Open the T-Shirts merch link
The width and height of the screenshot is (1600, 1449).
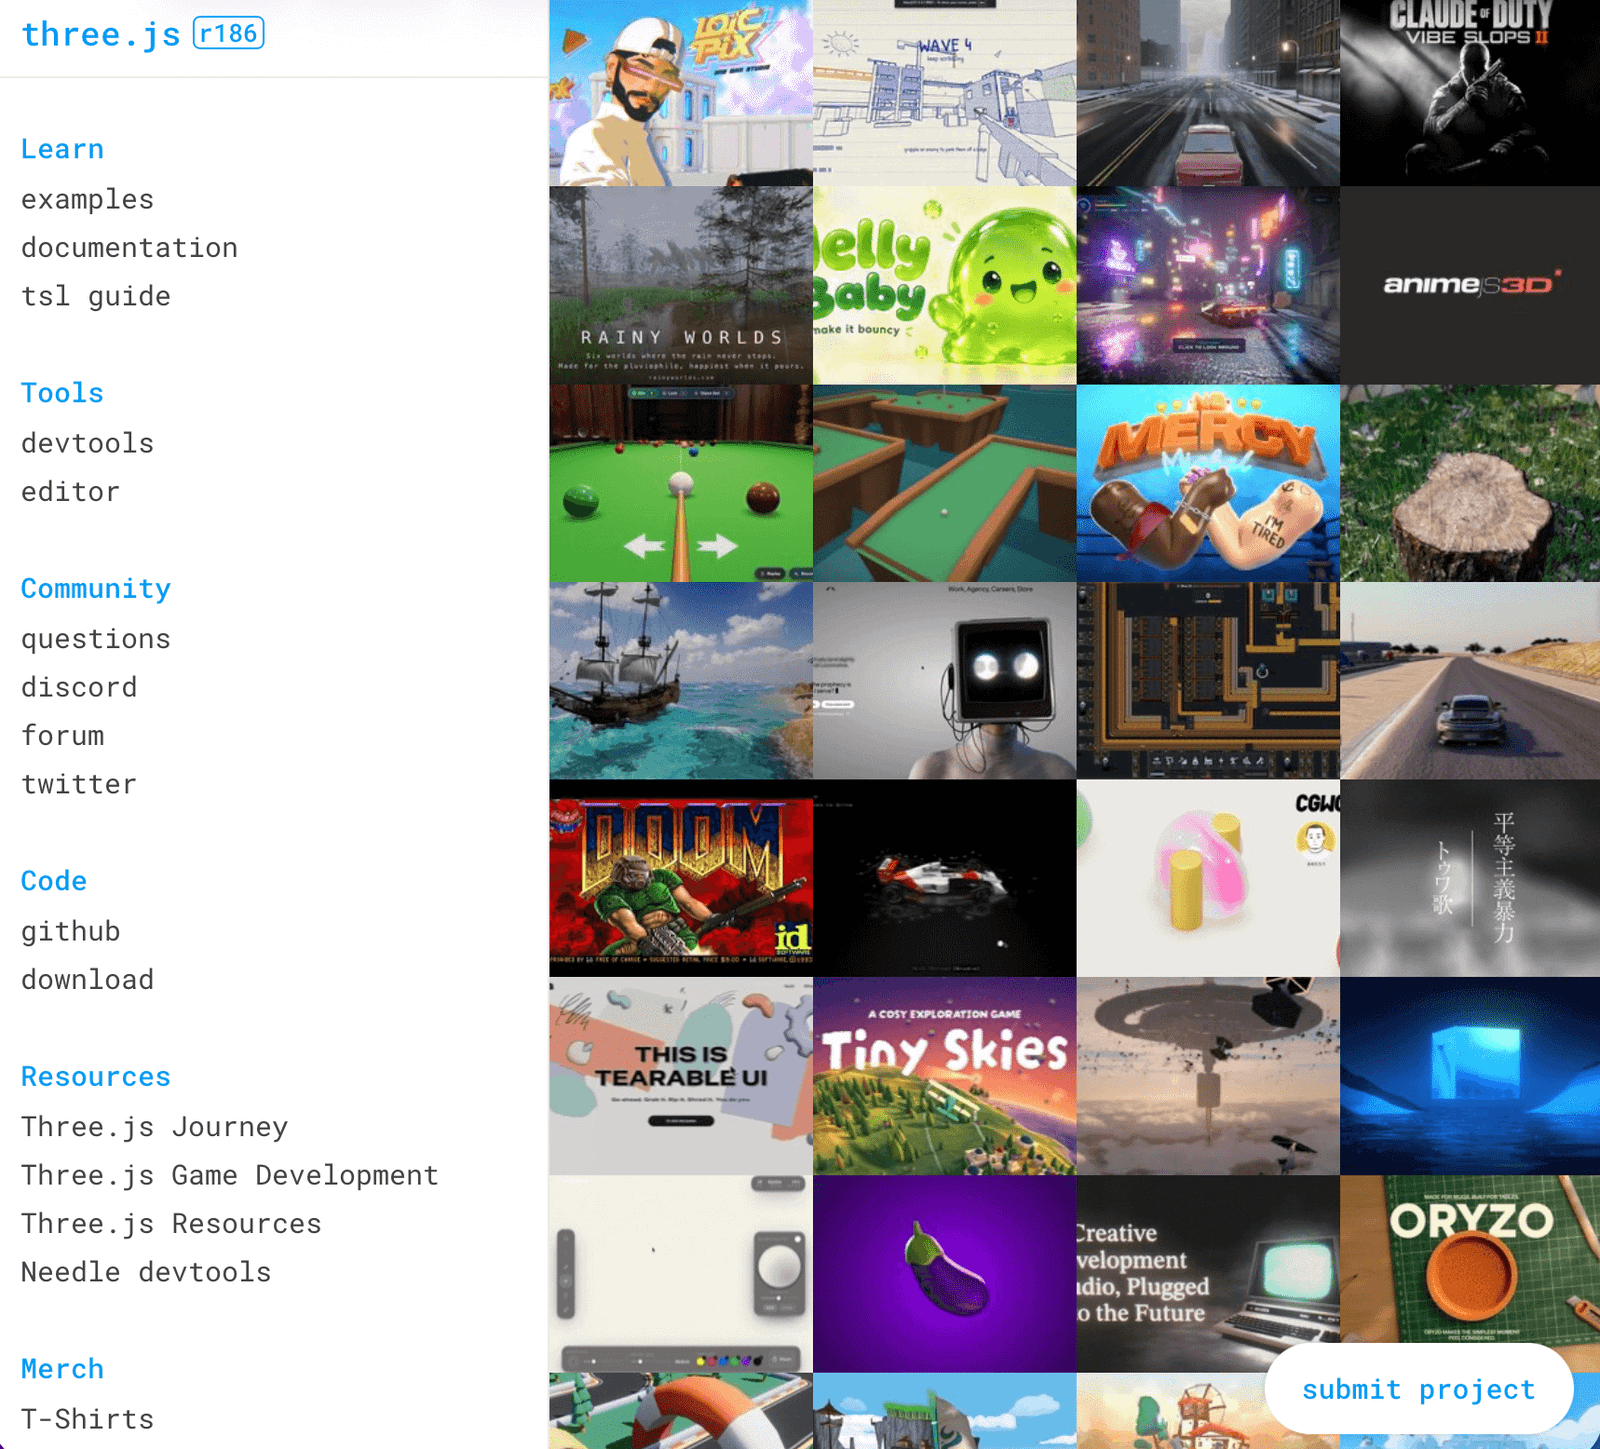(88, 1419)
